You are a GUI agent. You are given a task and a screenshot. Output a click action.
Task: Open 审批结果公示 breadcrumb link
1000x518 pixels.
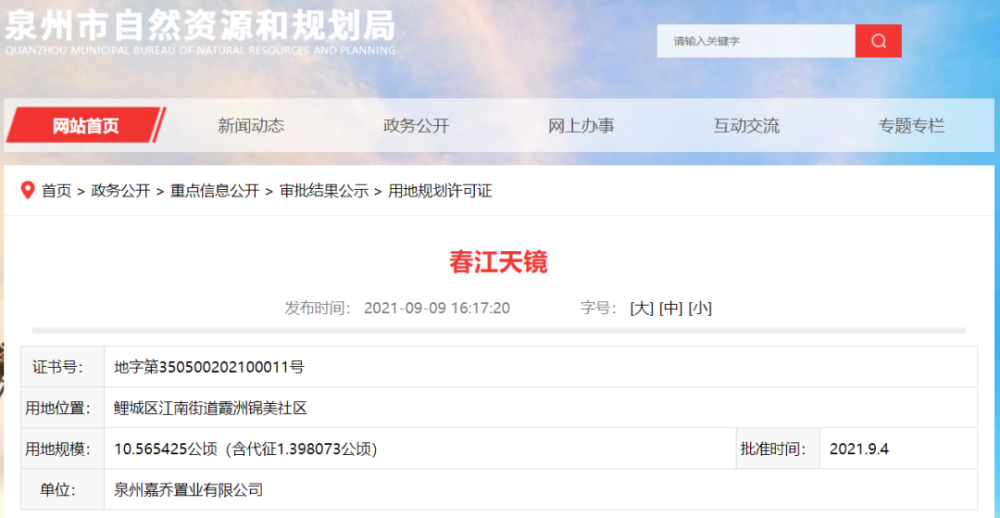click(x=324, y=191)
